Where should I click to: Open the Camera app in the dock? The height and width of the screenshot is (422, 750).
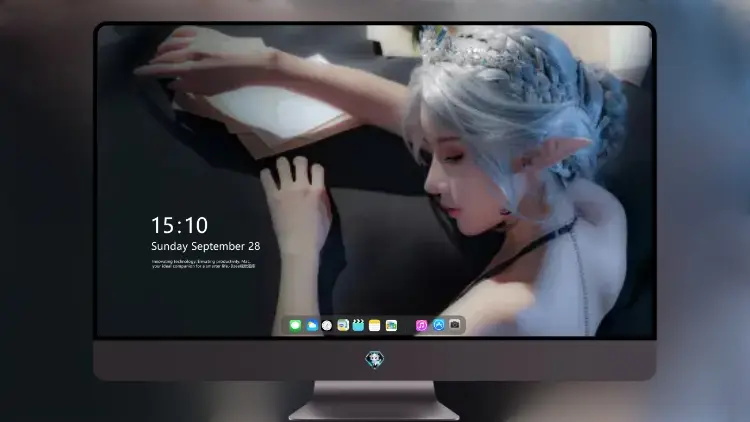click(x=455, y=324)
